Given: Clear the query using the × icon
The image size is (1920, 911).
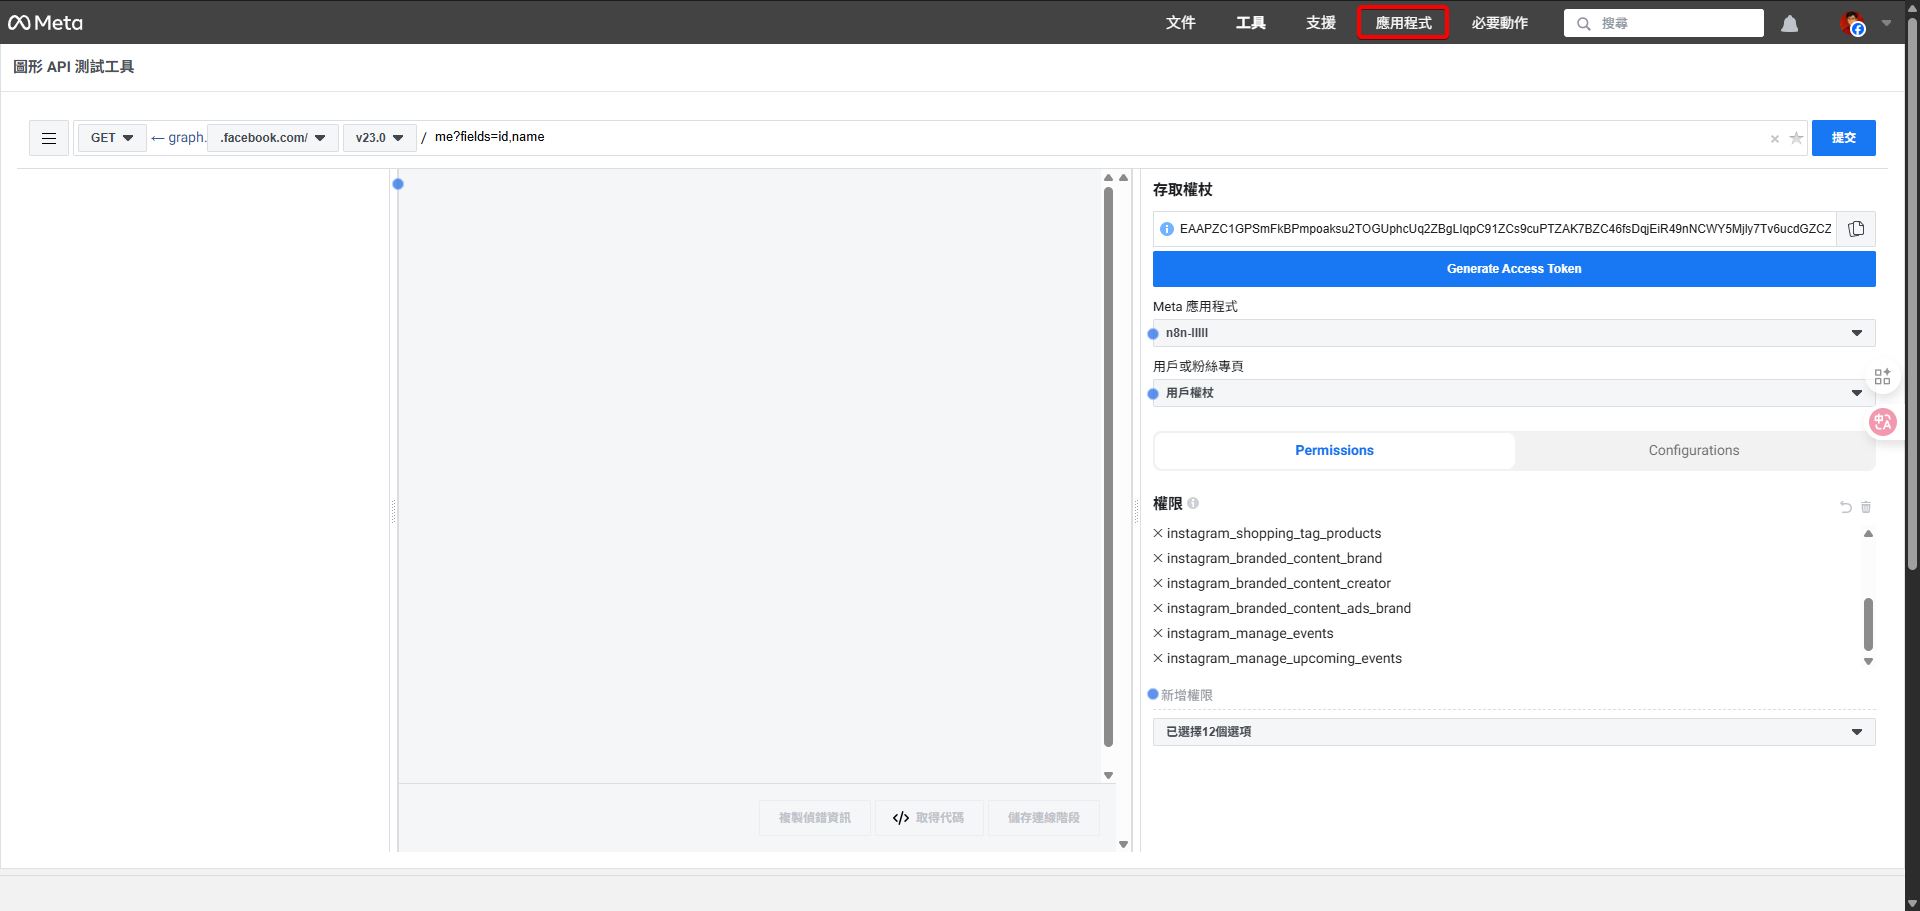Looking at the screenshot, I should (x=1775, y=139).
